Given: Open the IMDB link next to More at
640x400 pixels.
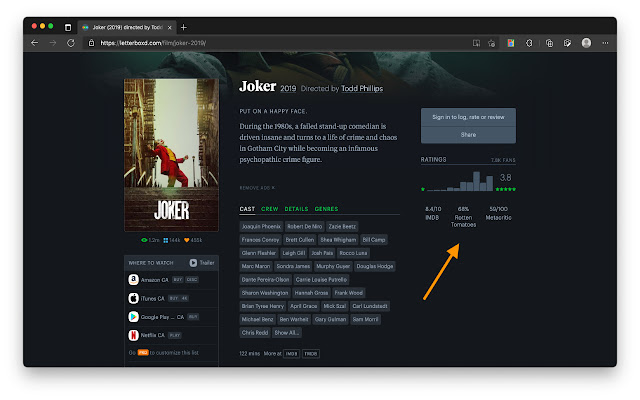Looking at the screenshot, I should pyautogui.click(x=291, y=354).
